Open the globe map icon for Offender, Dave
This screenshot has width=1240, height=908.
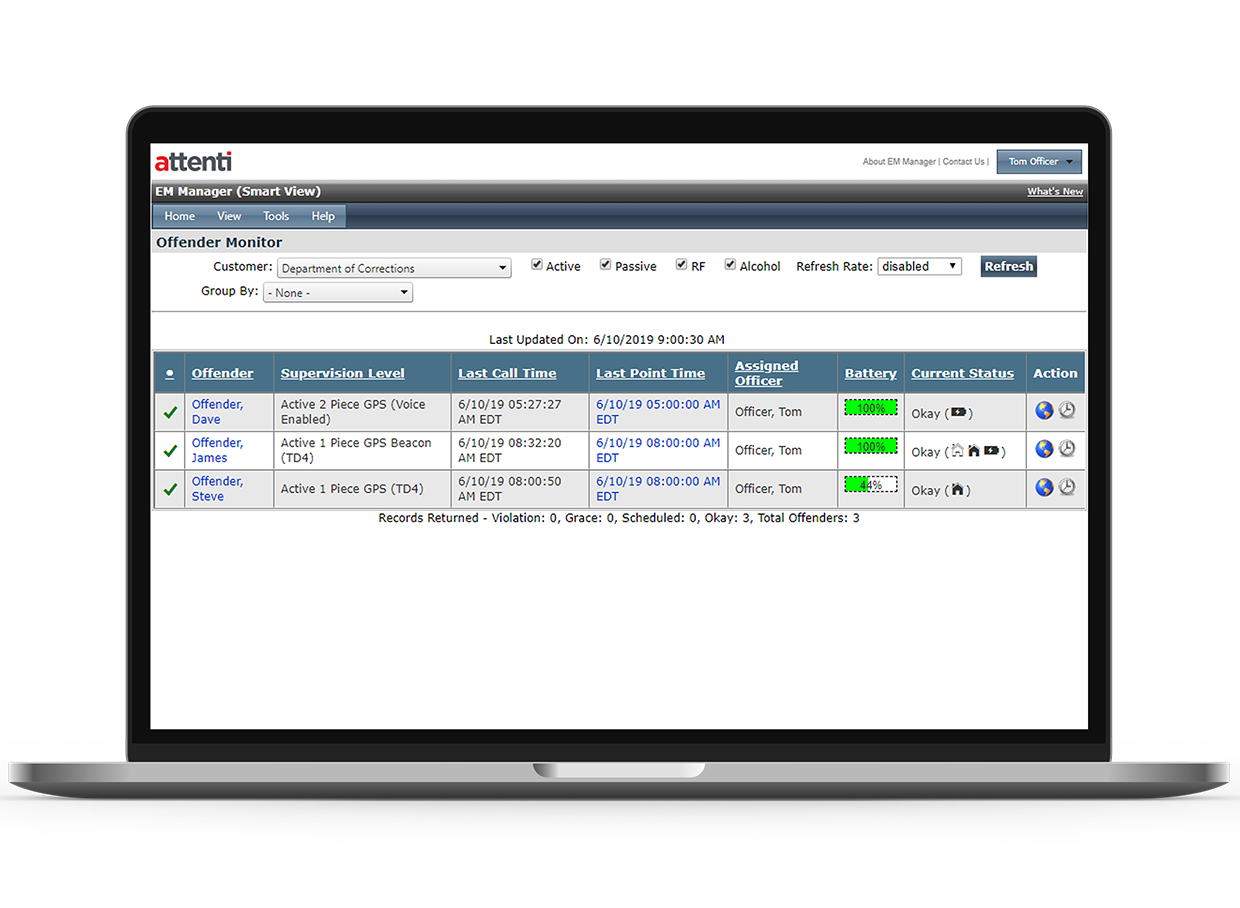[1044, 410]
